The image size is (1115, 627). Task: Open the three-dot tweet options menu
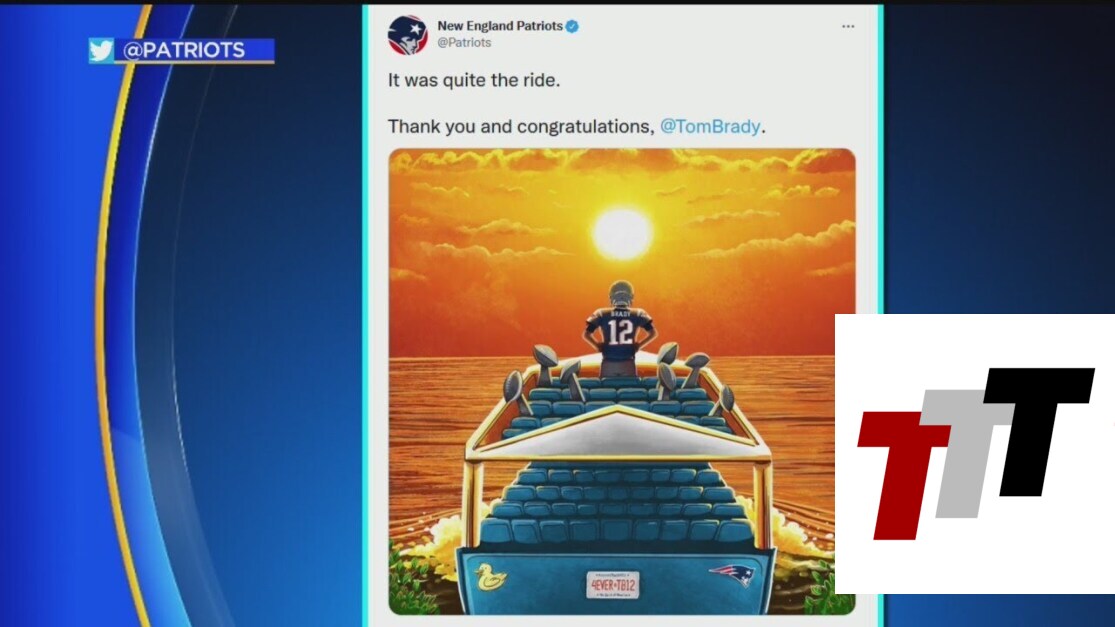click(x=848, y=26)
